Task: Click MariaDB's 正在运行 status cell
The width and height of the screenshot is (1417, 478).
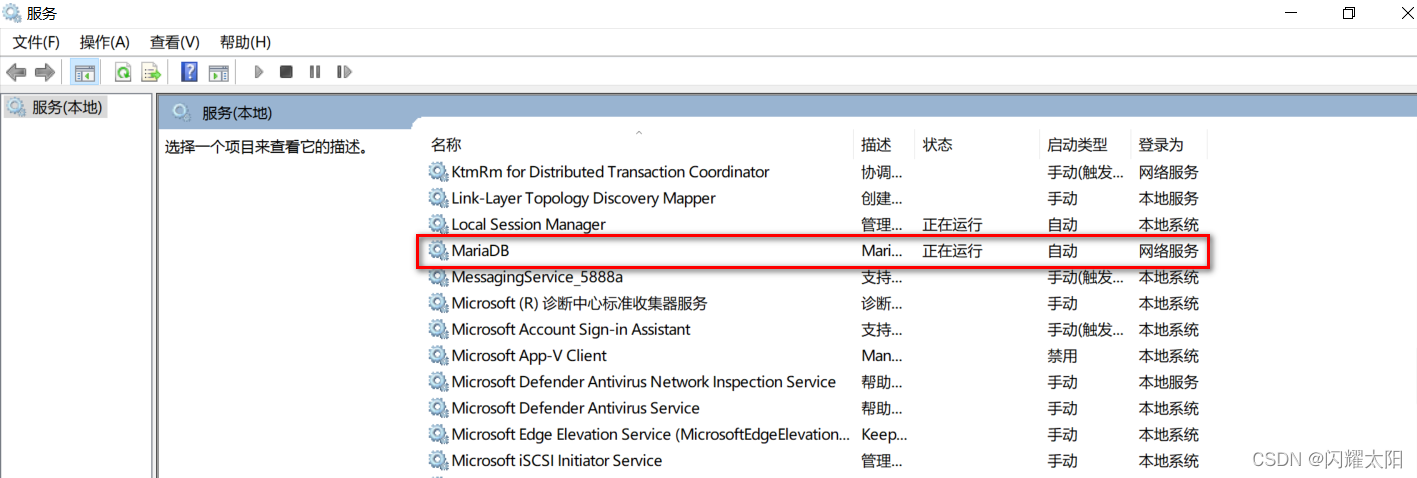Action: 952,251
